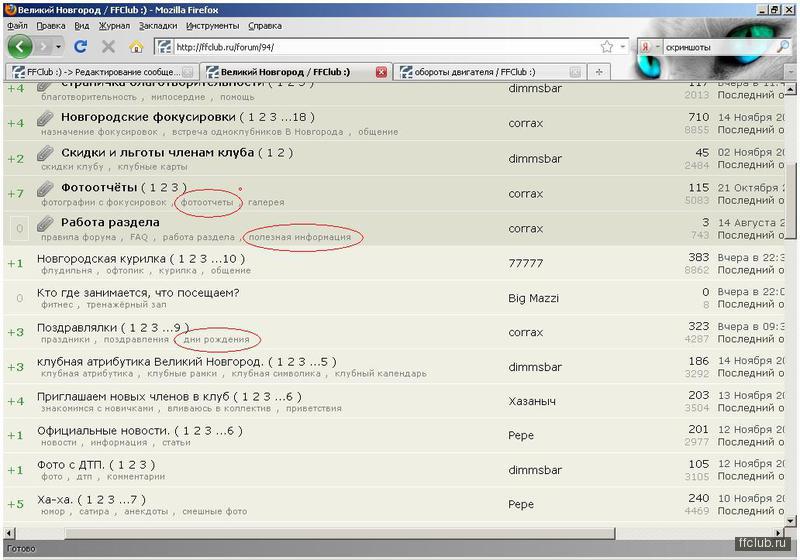The height and width of the screenshot is (560, 800).
Task: Open the Фото с ДТП topic
Action: 71,465
